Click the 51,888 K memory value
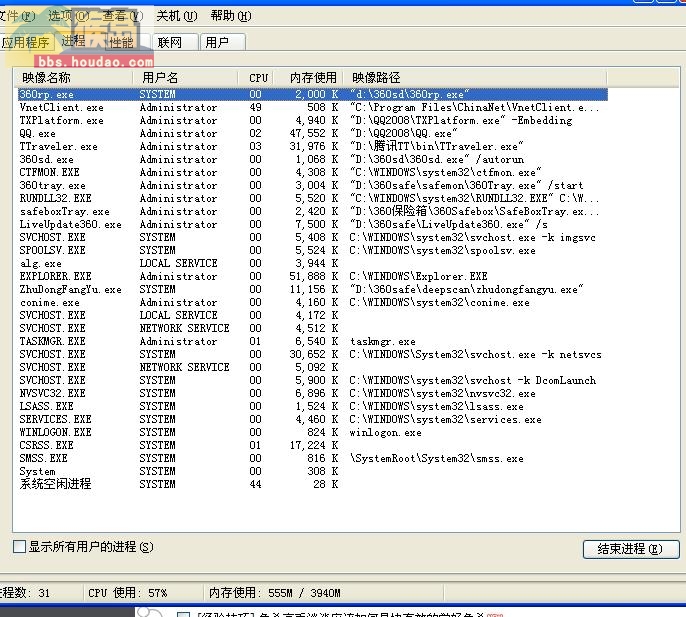This screenshot has width=686, height=617. coord(314,276)
